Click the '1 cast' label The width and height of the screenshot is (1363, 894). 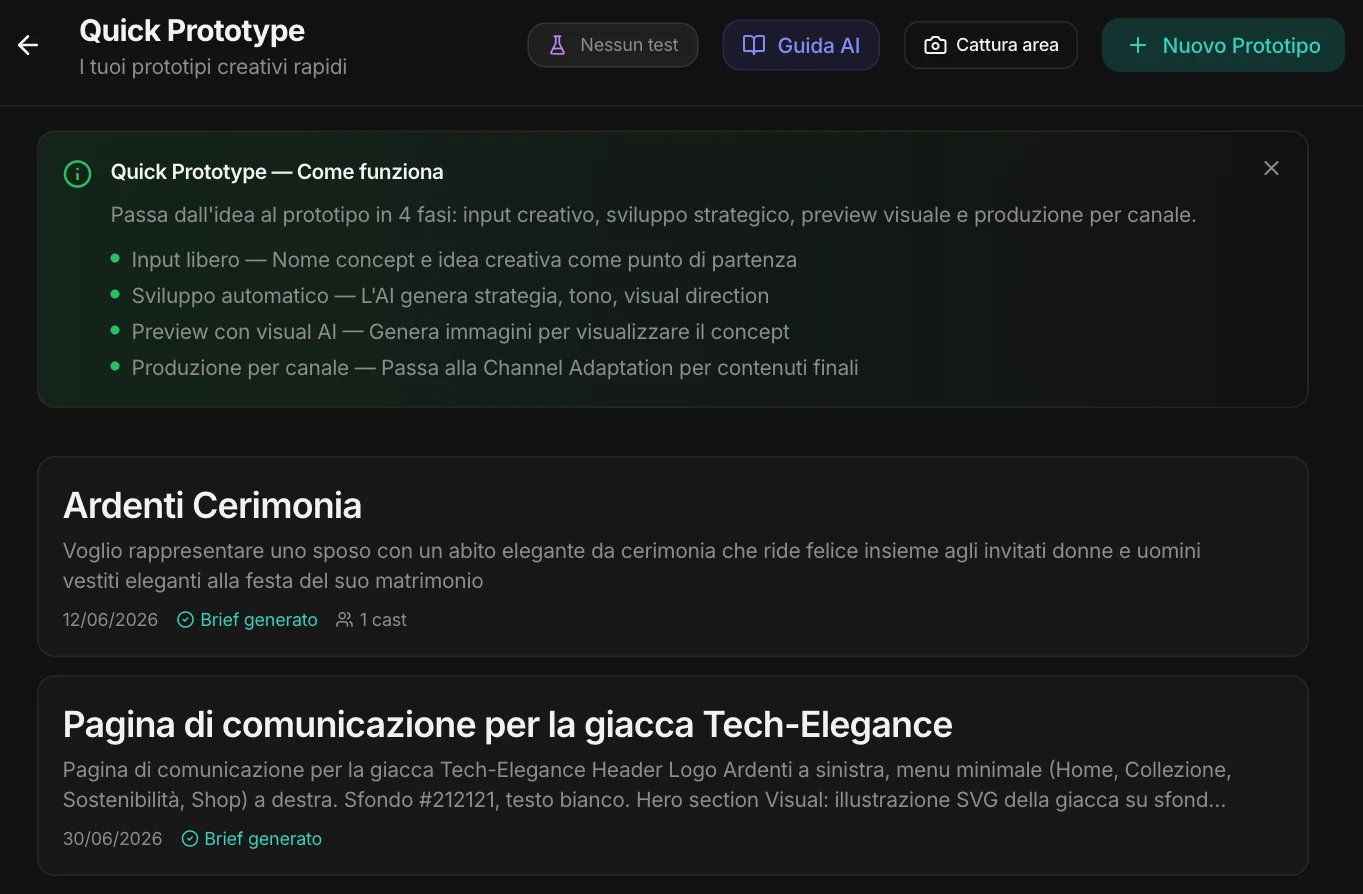coord(383,620)
